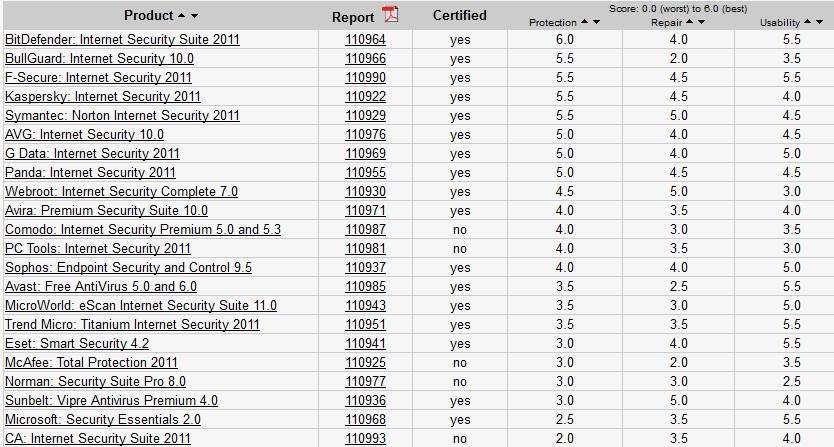Viewport: 834px width, 447px height.
Task: Select Microsoft Security Essentials 2.0 link
Action: coord(103,420)
